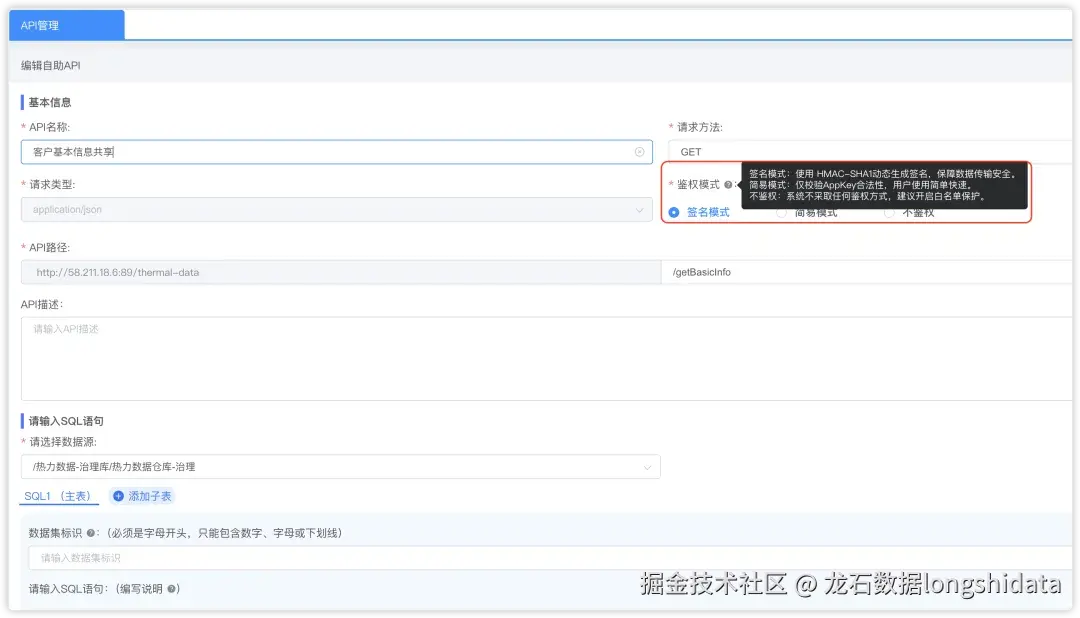Click the API路径 label
The image size is (1080, 618).
49,247
